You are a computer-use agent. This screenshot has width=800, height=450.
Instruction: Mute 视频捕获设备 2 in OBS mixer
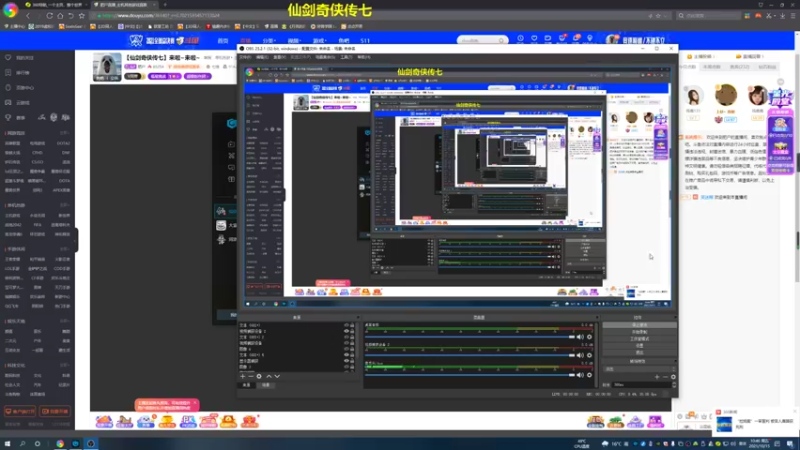point(581,355)
